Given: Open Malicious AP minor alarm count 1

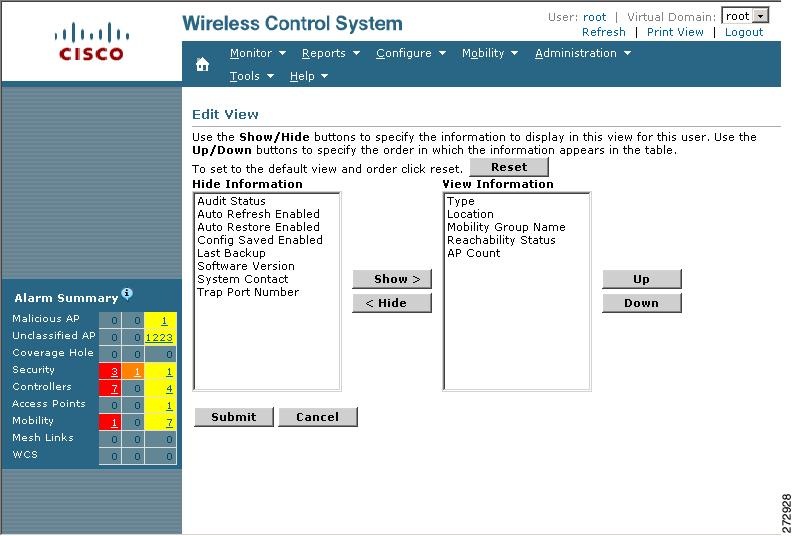Looking at the screenshot, I should tap(164, 321).
